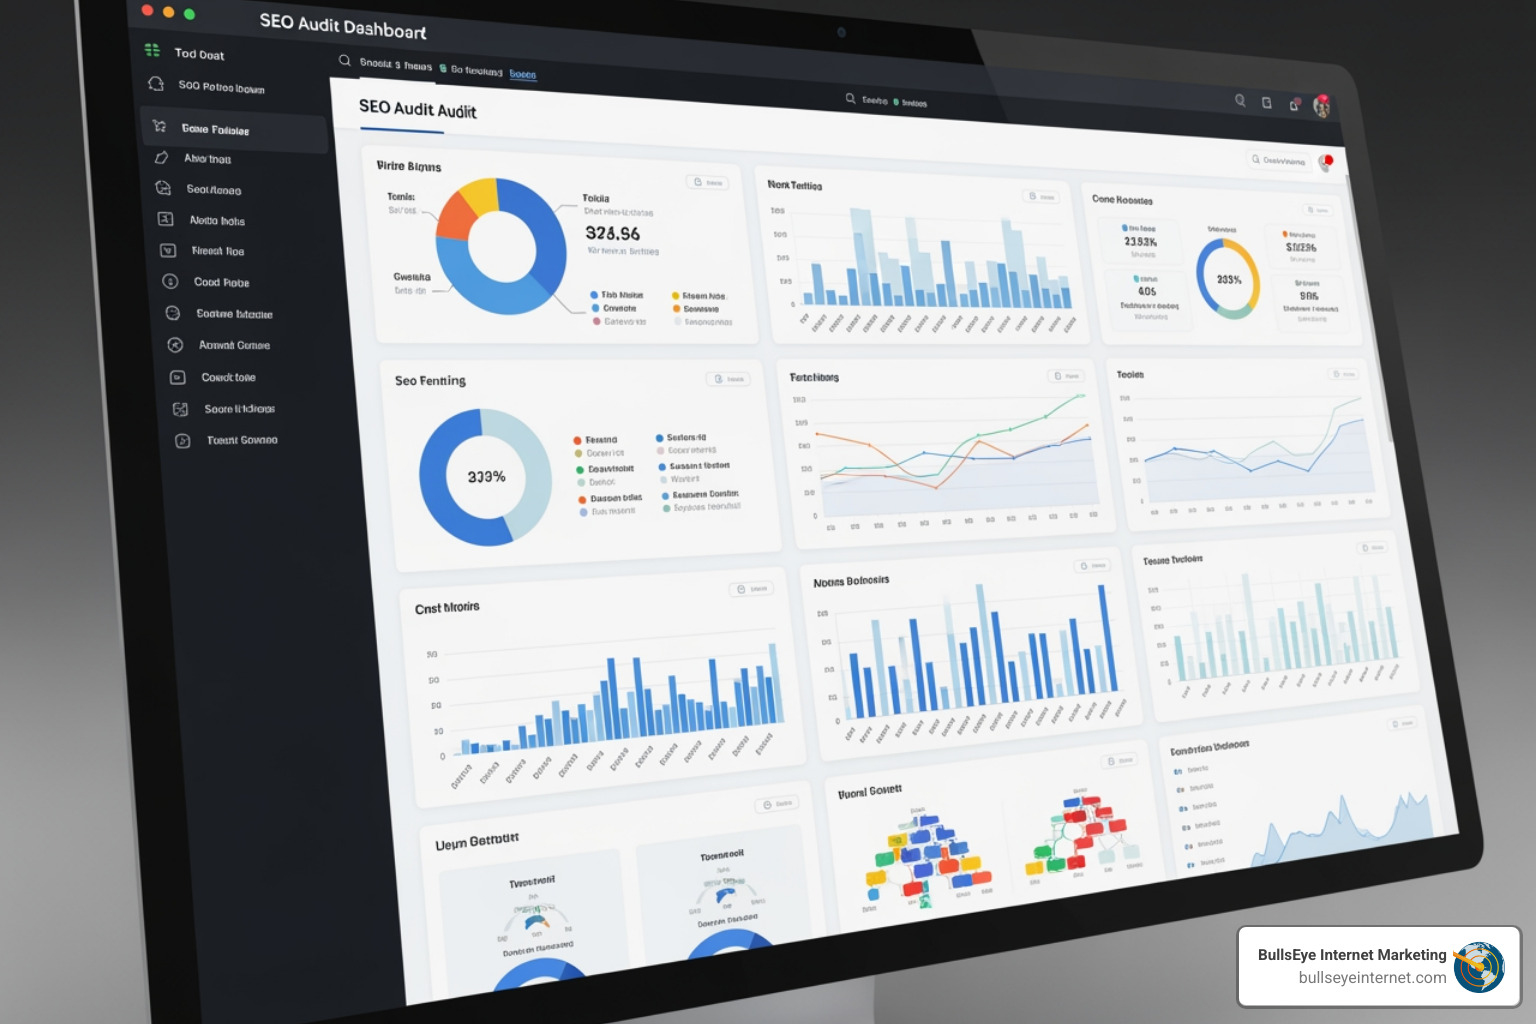Click the small button on the Virire Biqms card
The width and height of the screenshot is (1536, 1024).
click(707, 182)
